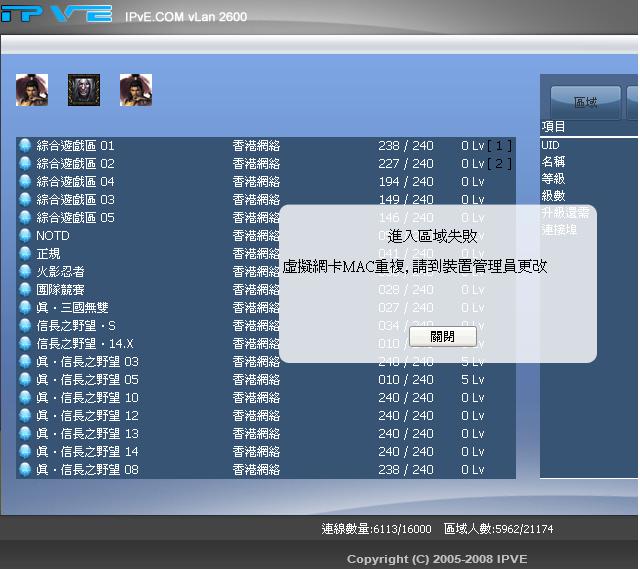Select the first warrior avatar thumbnail
640x569 pixels.
(x=32, y=90)
